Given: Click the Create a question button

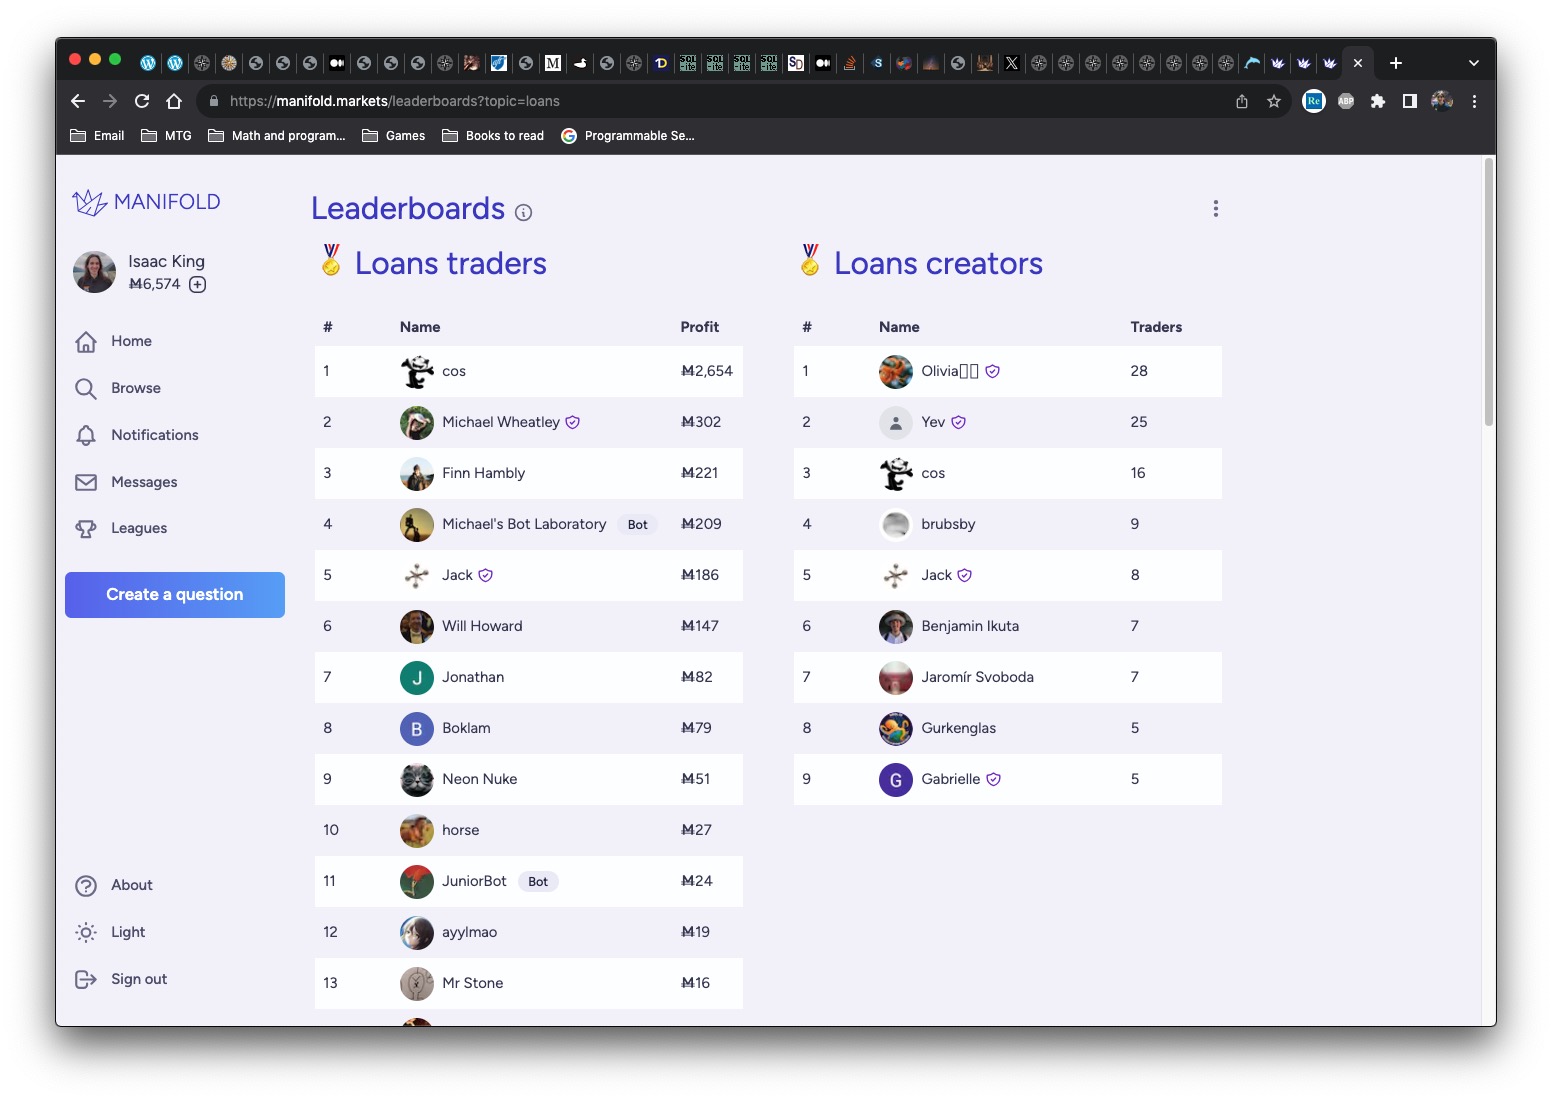Looking at the screenshot, I should click(175, 595).
